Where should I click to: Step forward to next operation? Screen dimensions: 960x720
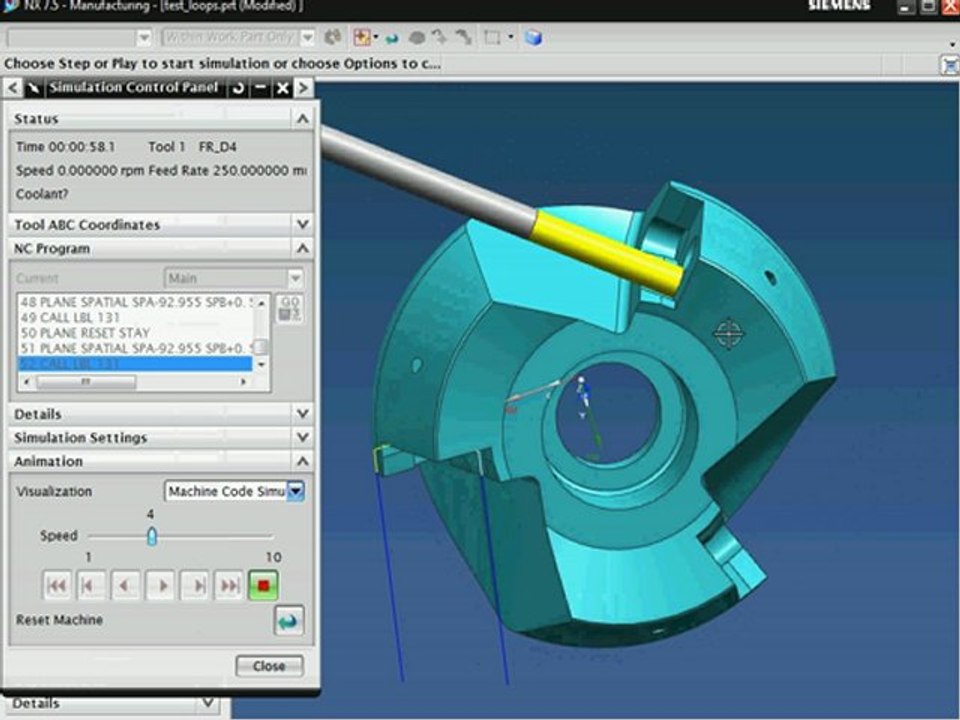[x=196, y=585]
